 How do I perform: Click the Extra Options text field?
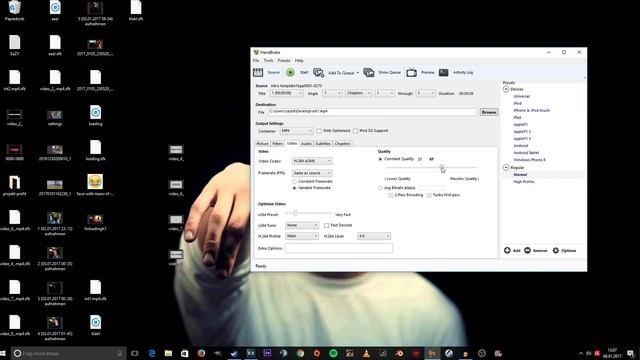339,248
